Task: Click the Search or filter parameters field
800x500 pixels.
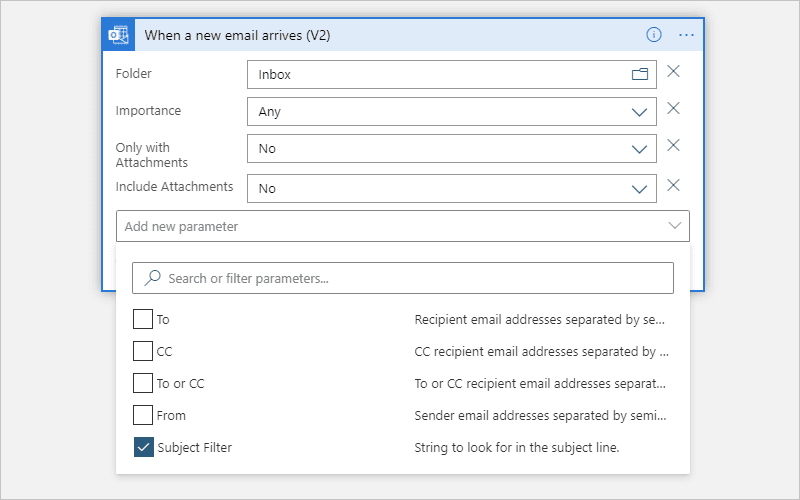Action: tap(403, 278)
